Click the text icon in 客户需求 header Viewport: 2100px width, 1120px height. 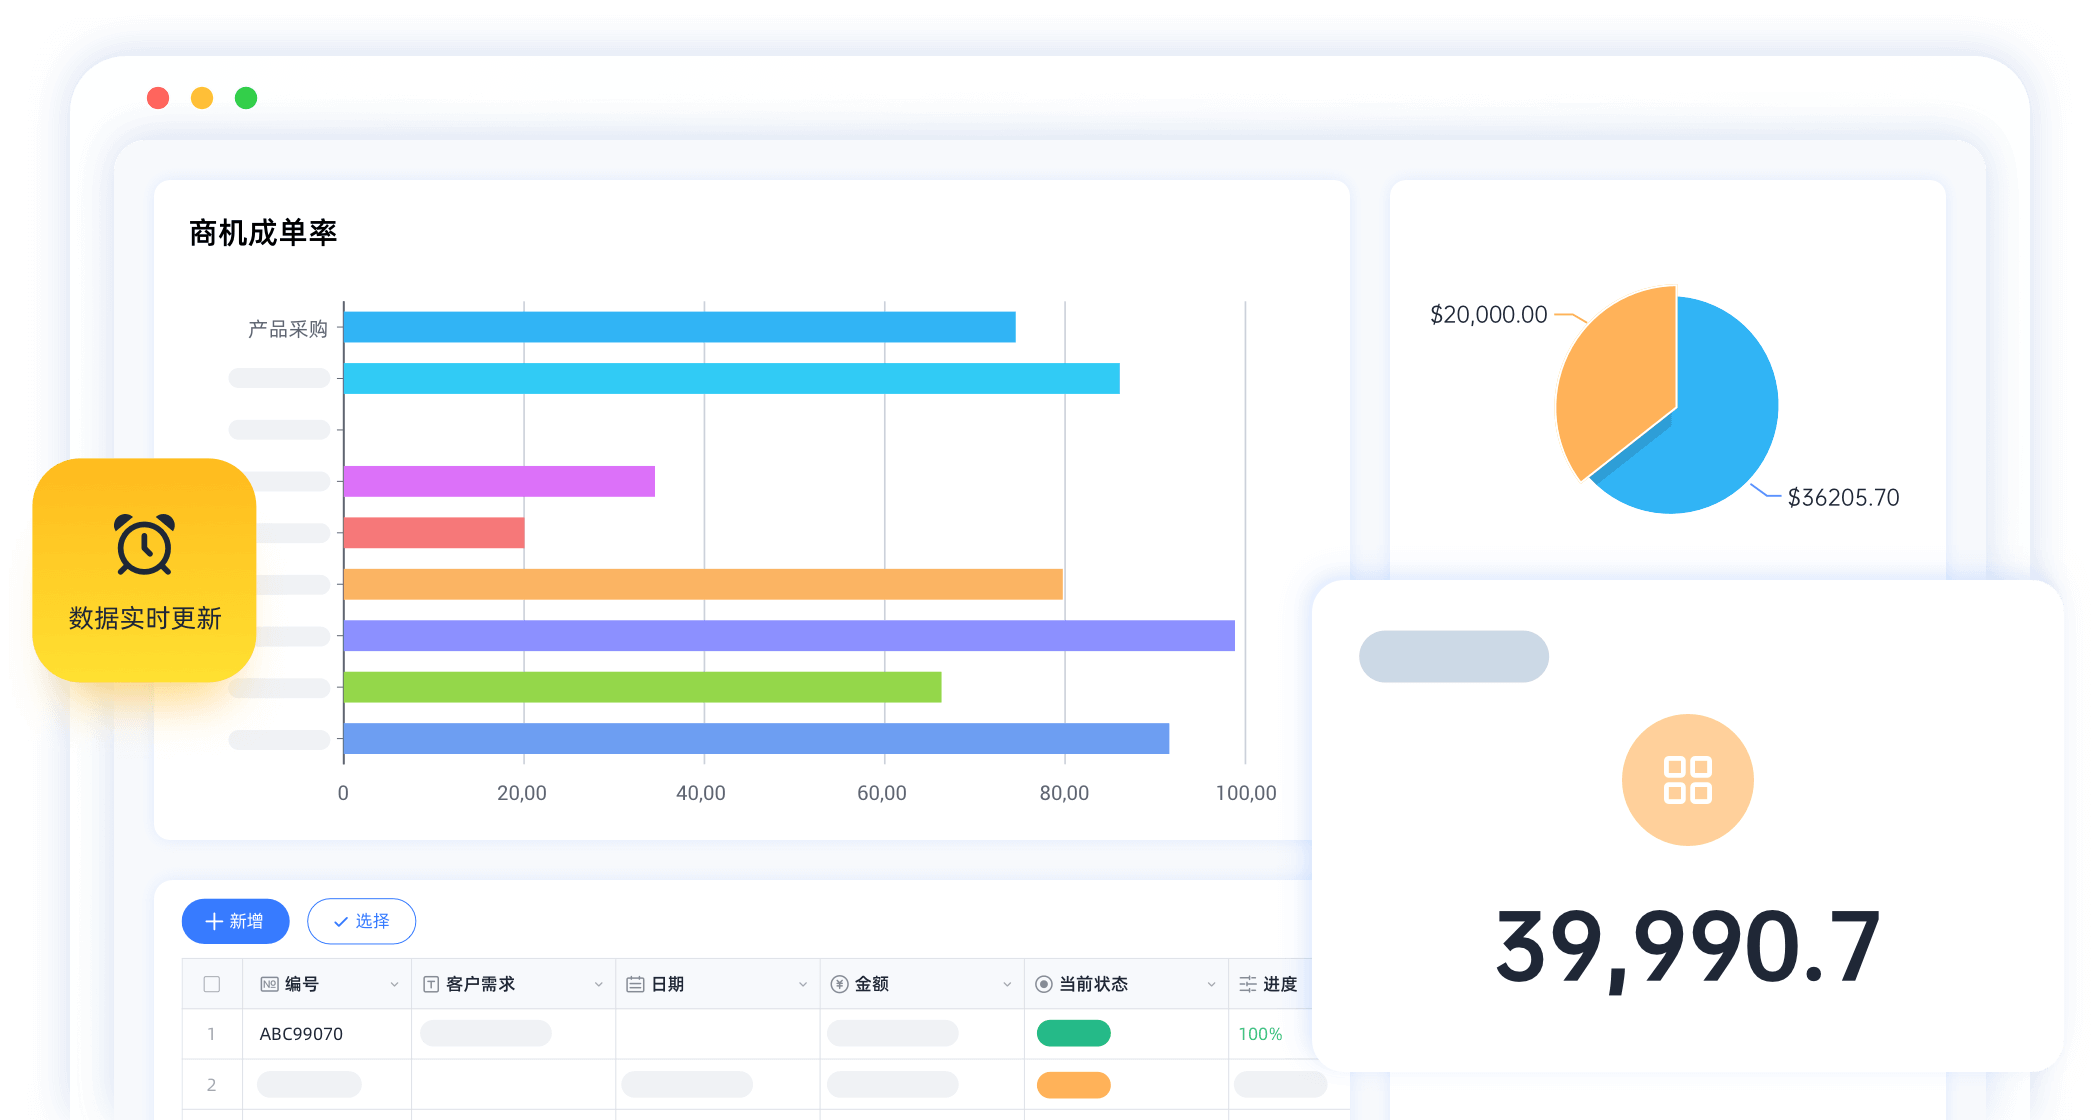(x=431, y=984)
